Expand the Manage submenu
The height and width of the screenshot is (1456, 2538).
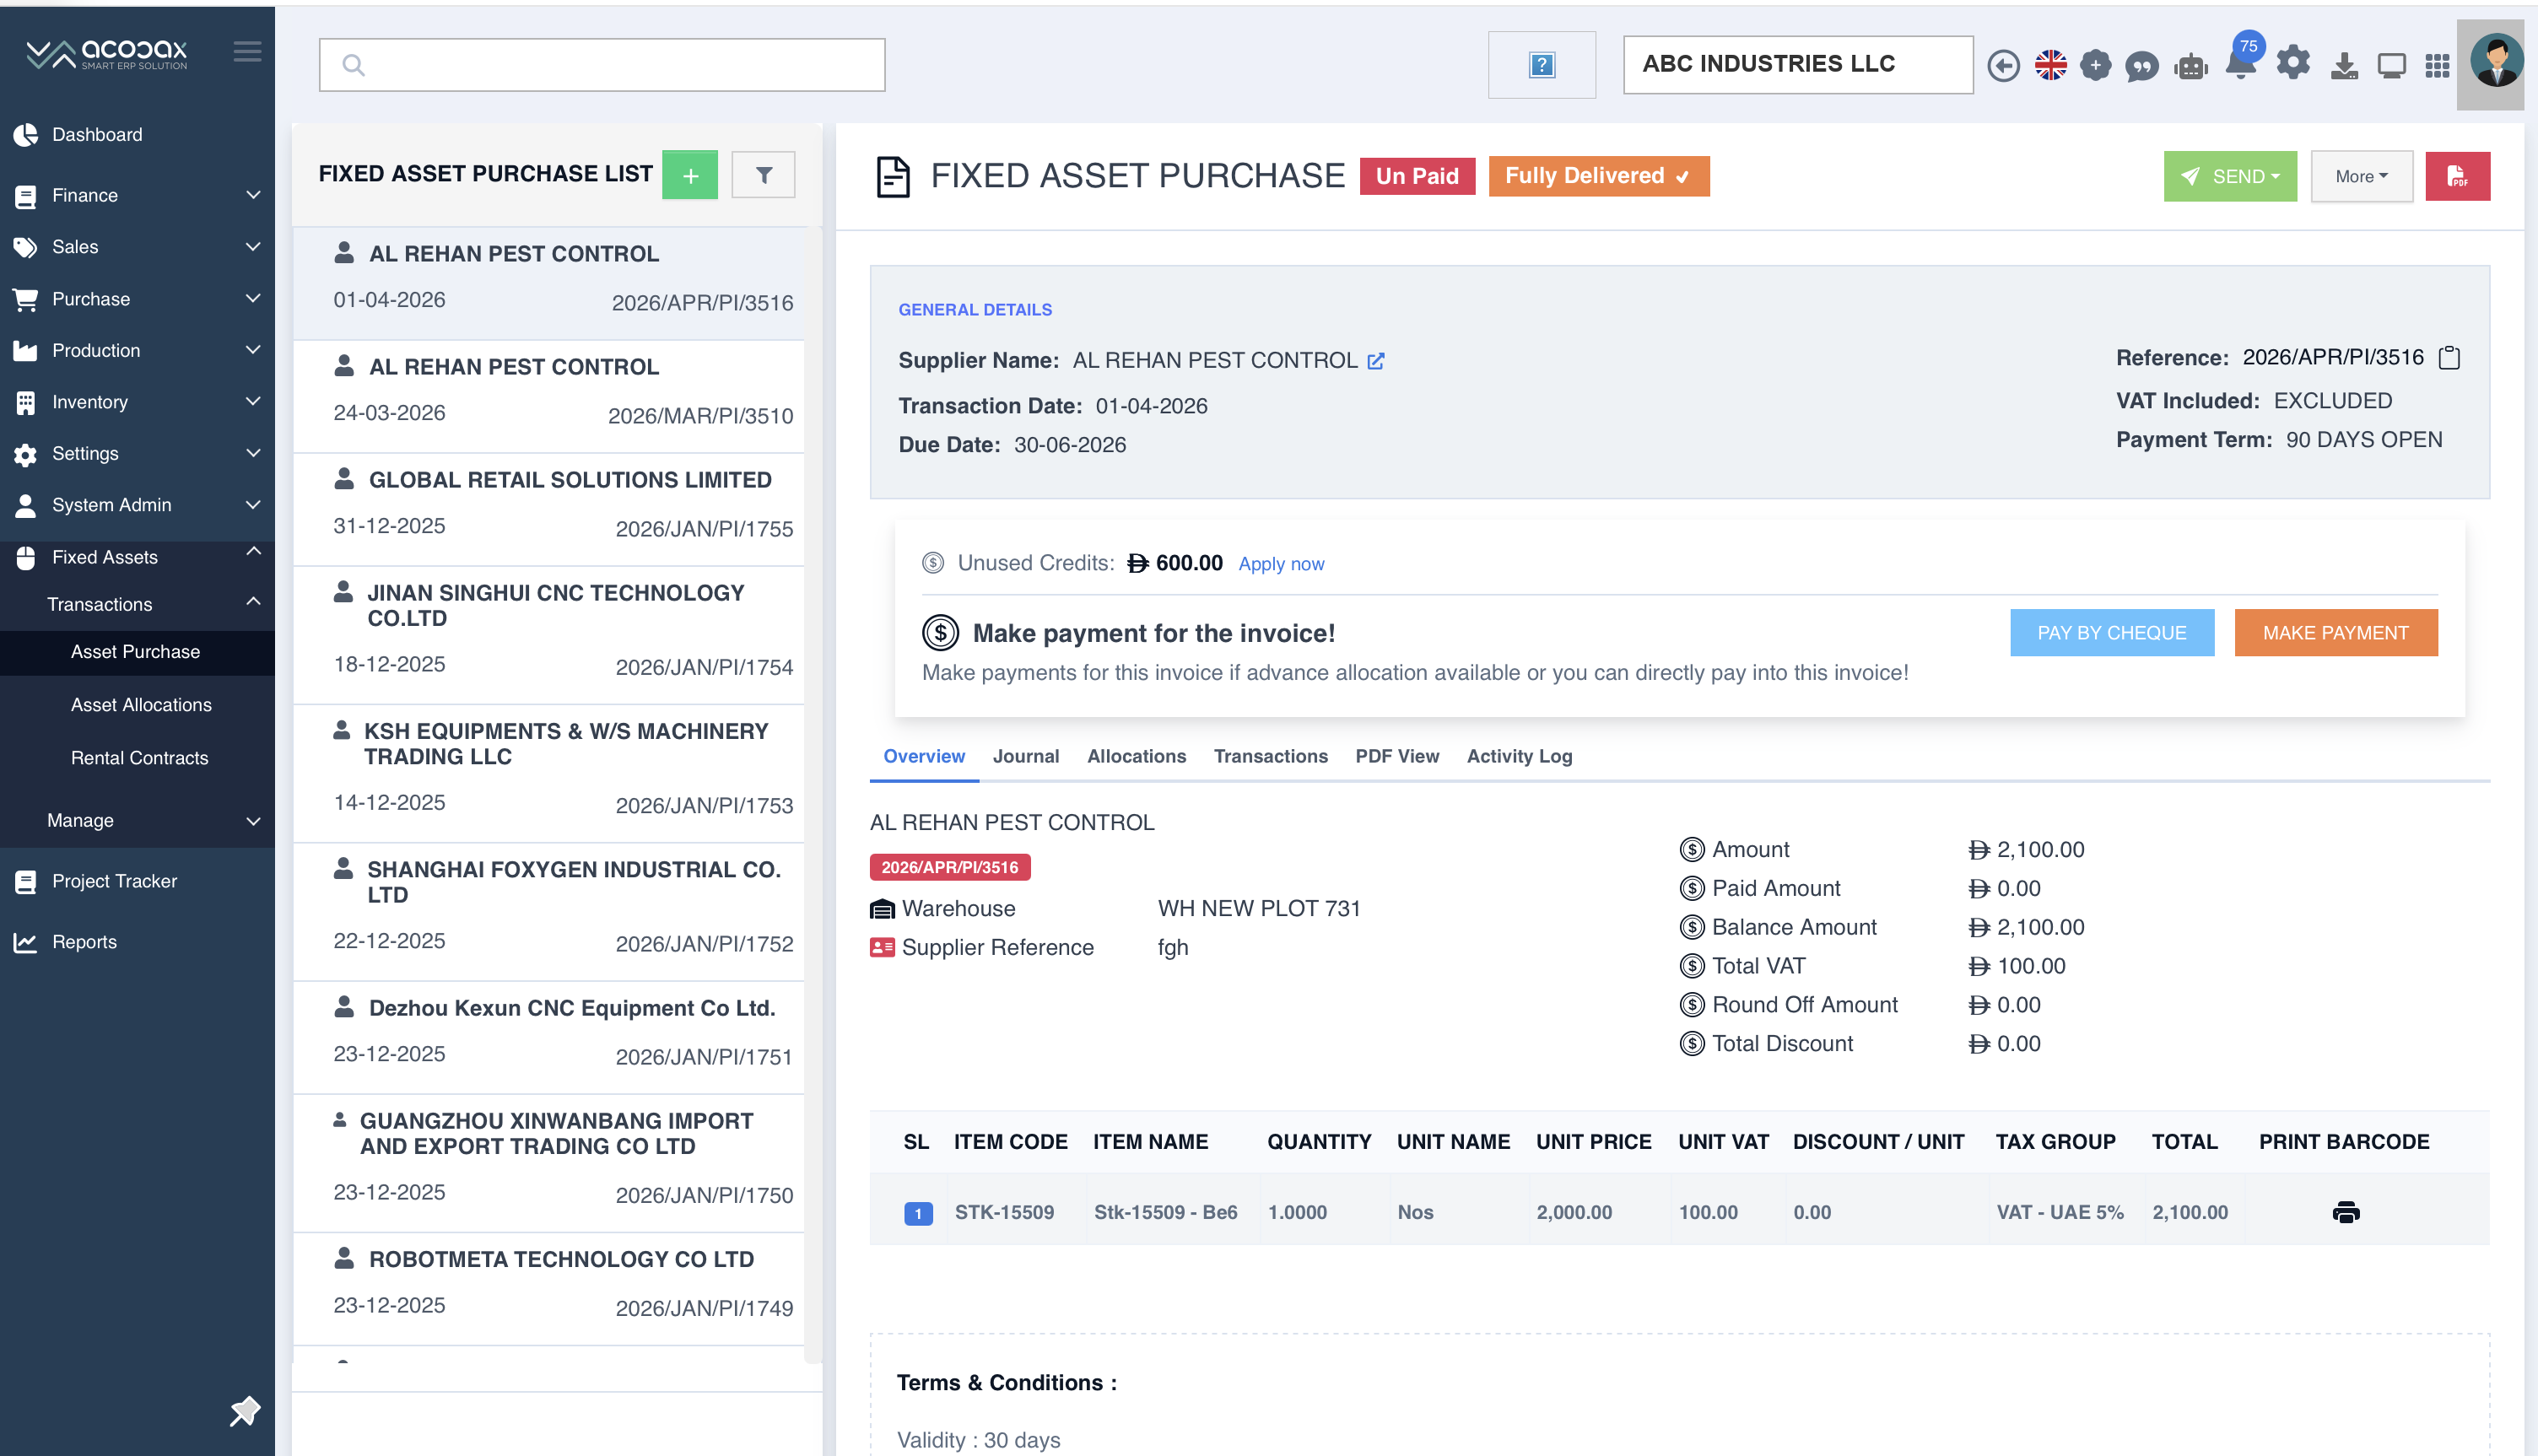point(137,821)
